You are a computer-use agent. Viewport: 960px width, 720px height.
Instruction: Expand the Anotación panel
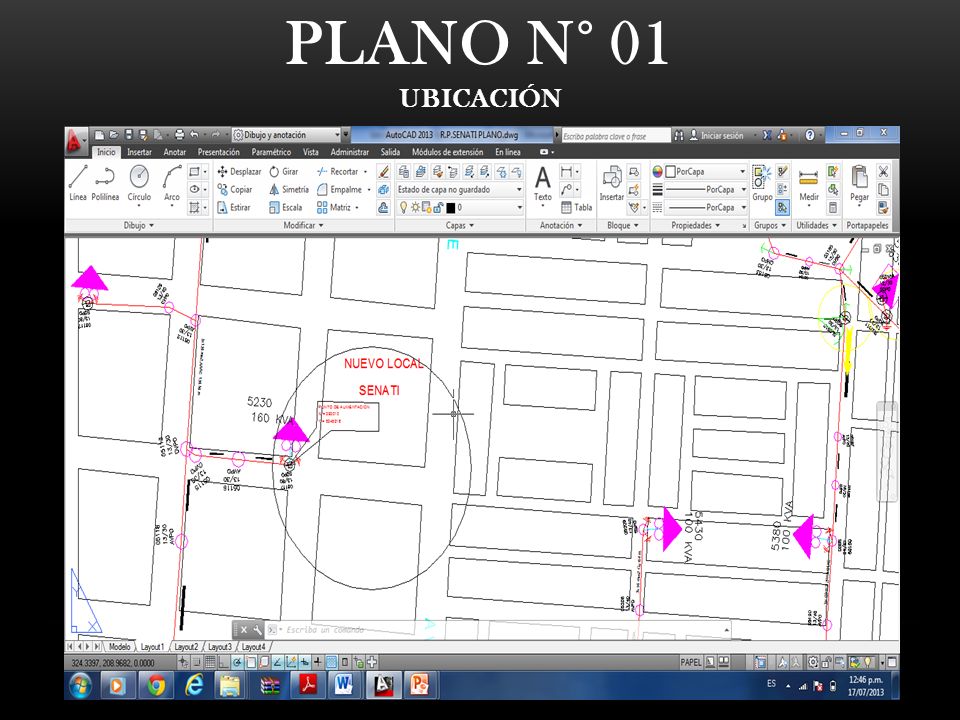point(561,225)
